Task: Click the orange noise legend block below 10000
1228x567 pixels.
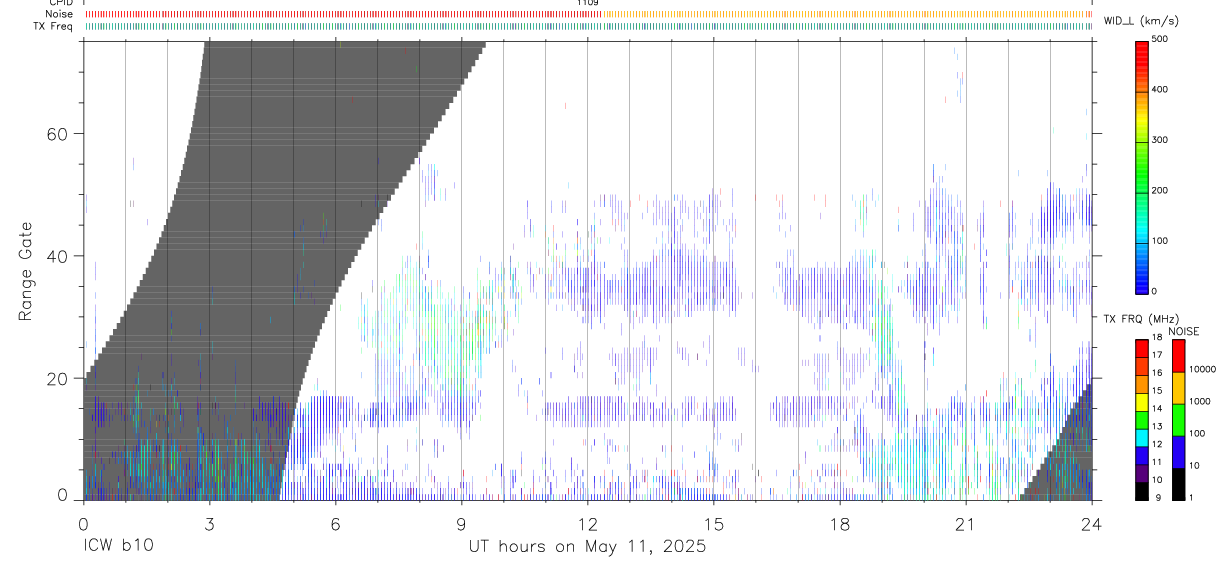Action: click(1178, 388)
